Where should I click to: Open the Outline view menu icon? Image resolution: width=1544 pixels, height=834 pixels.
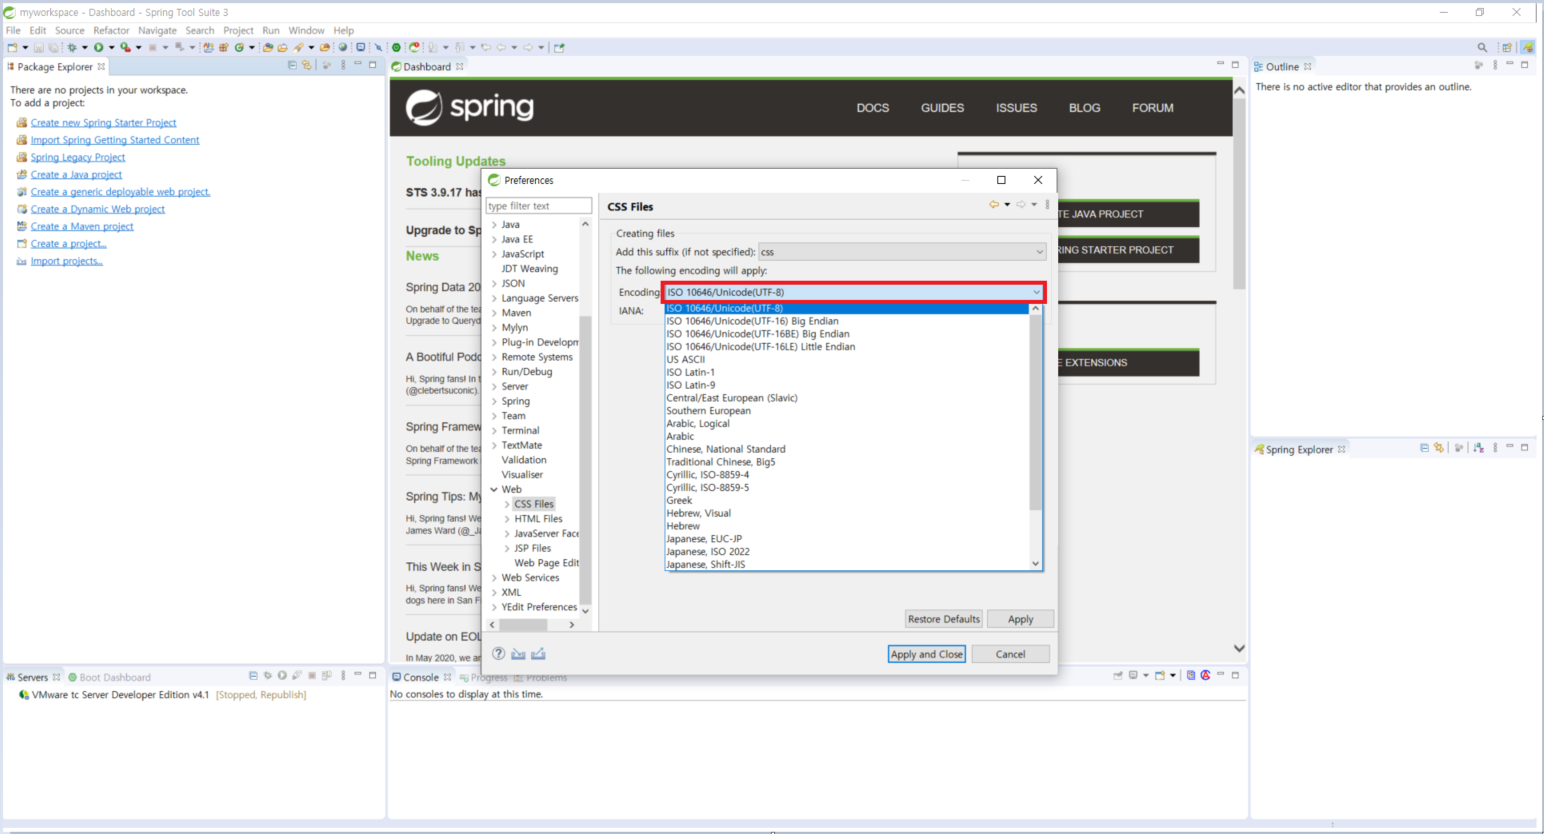[x=1495, y=65]
